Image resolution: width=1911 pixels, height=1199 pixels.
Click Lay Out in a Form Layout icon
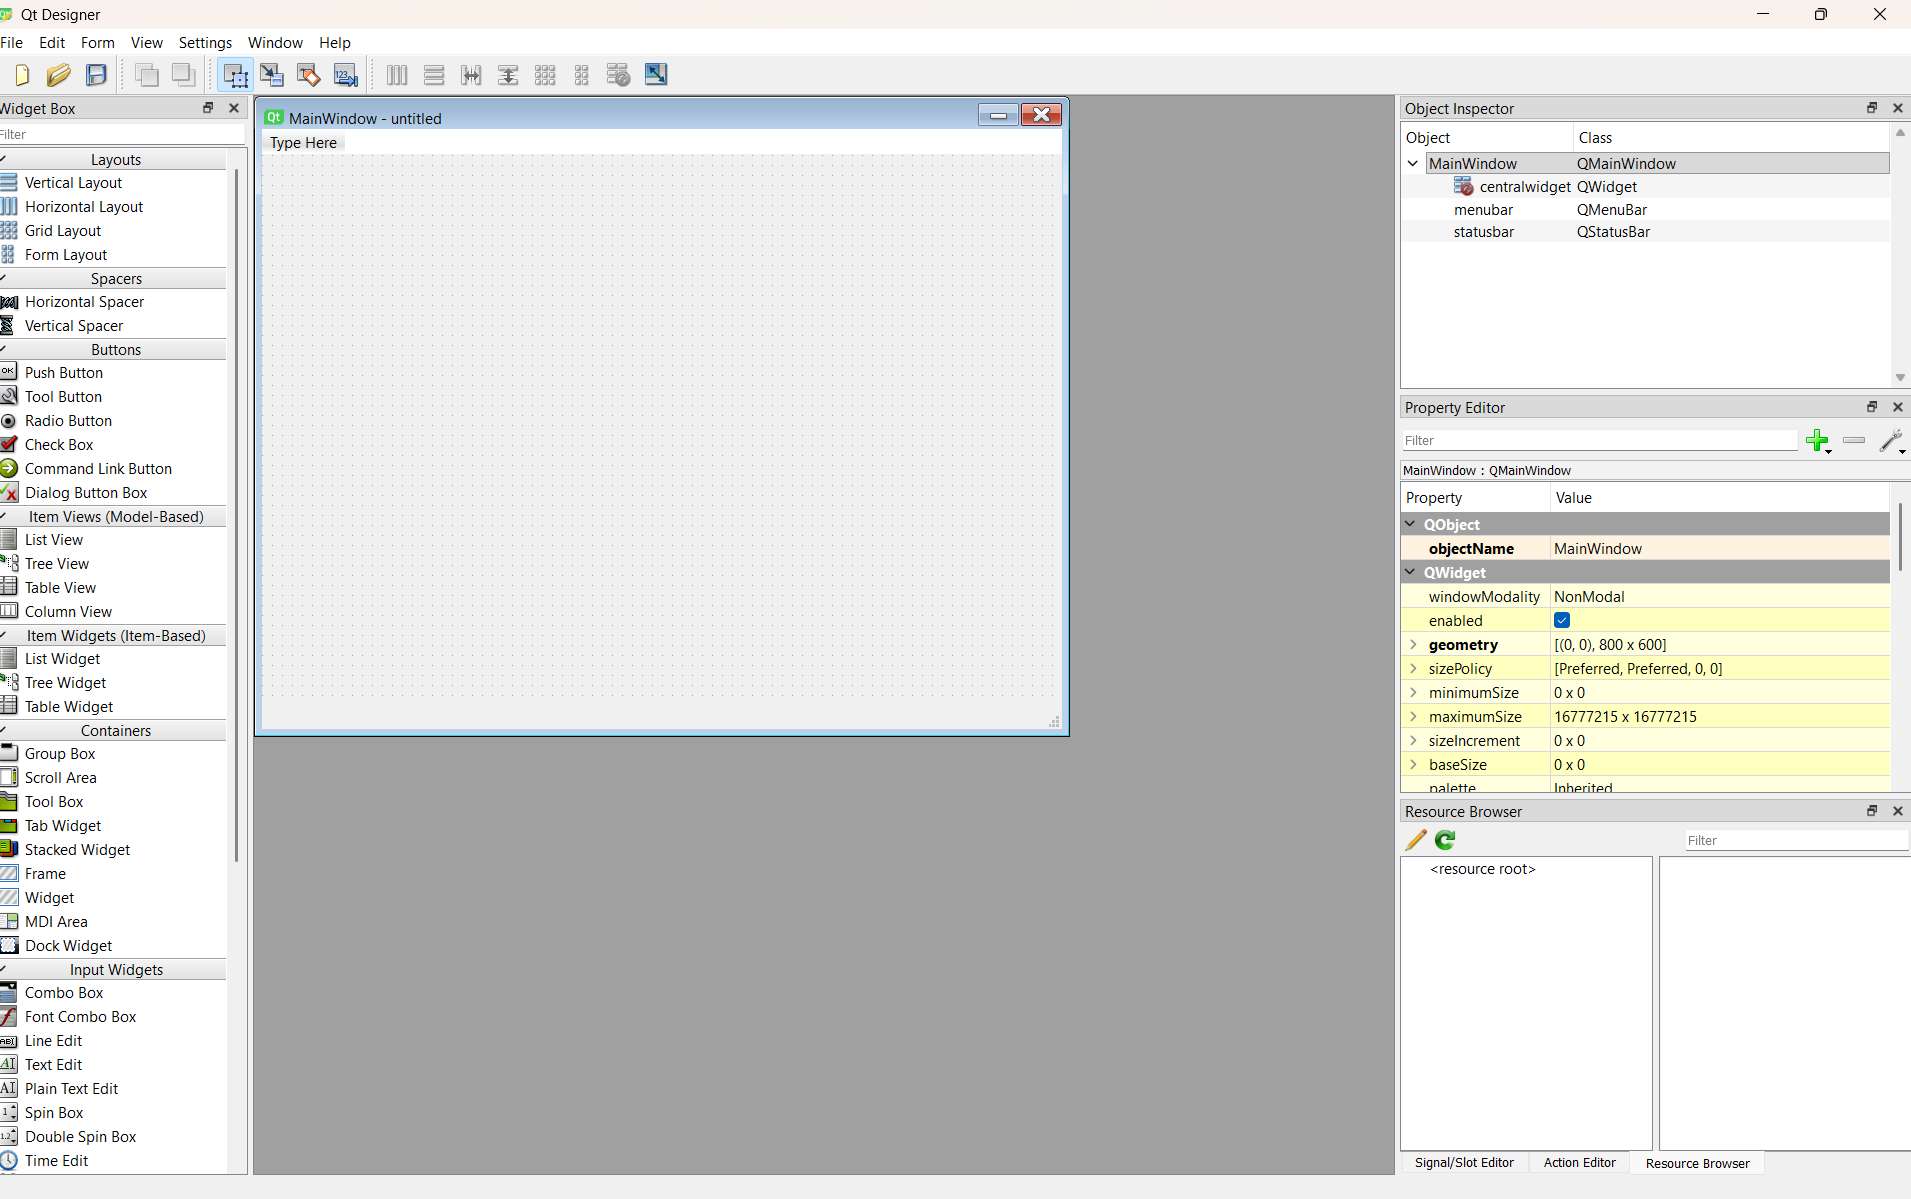point(582,75)
